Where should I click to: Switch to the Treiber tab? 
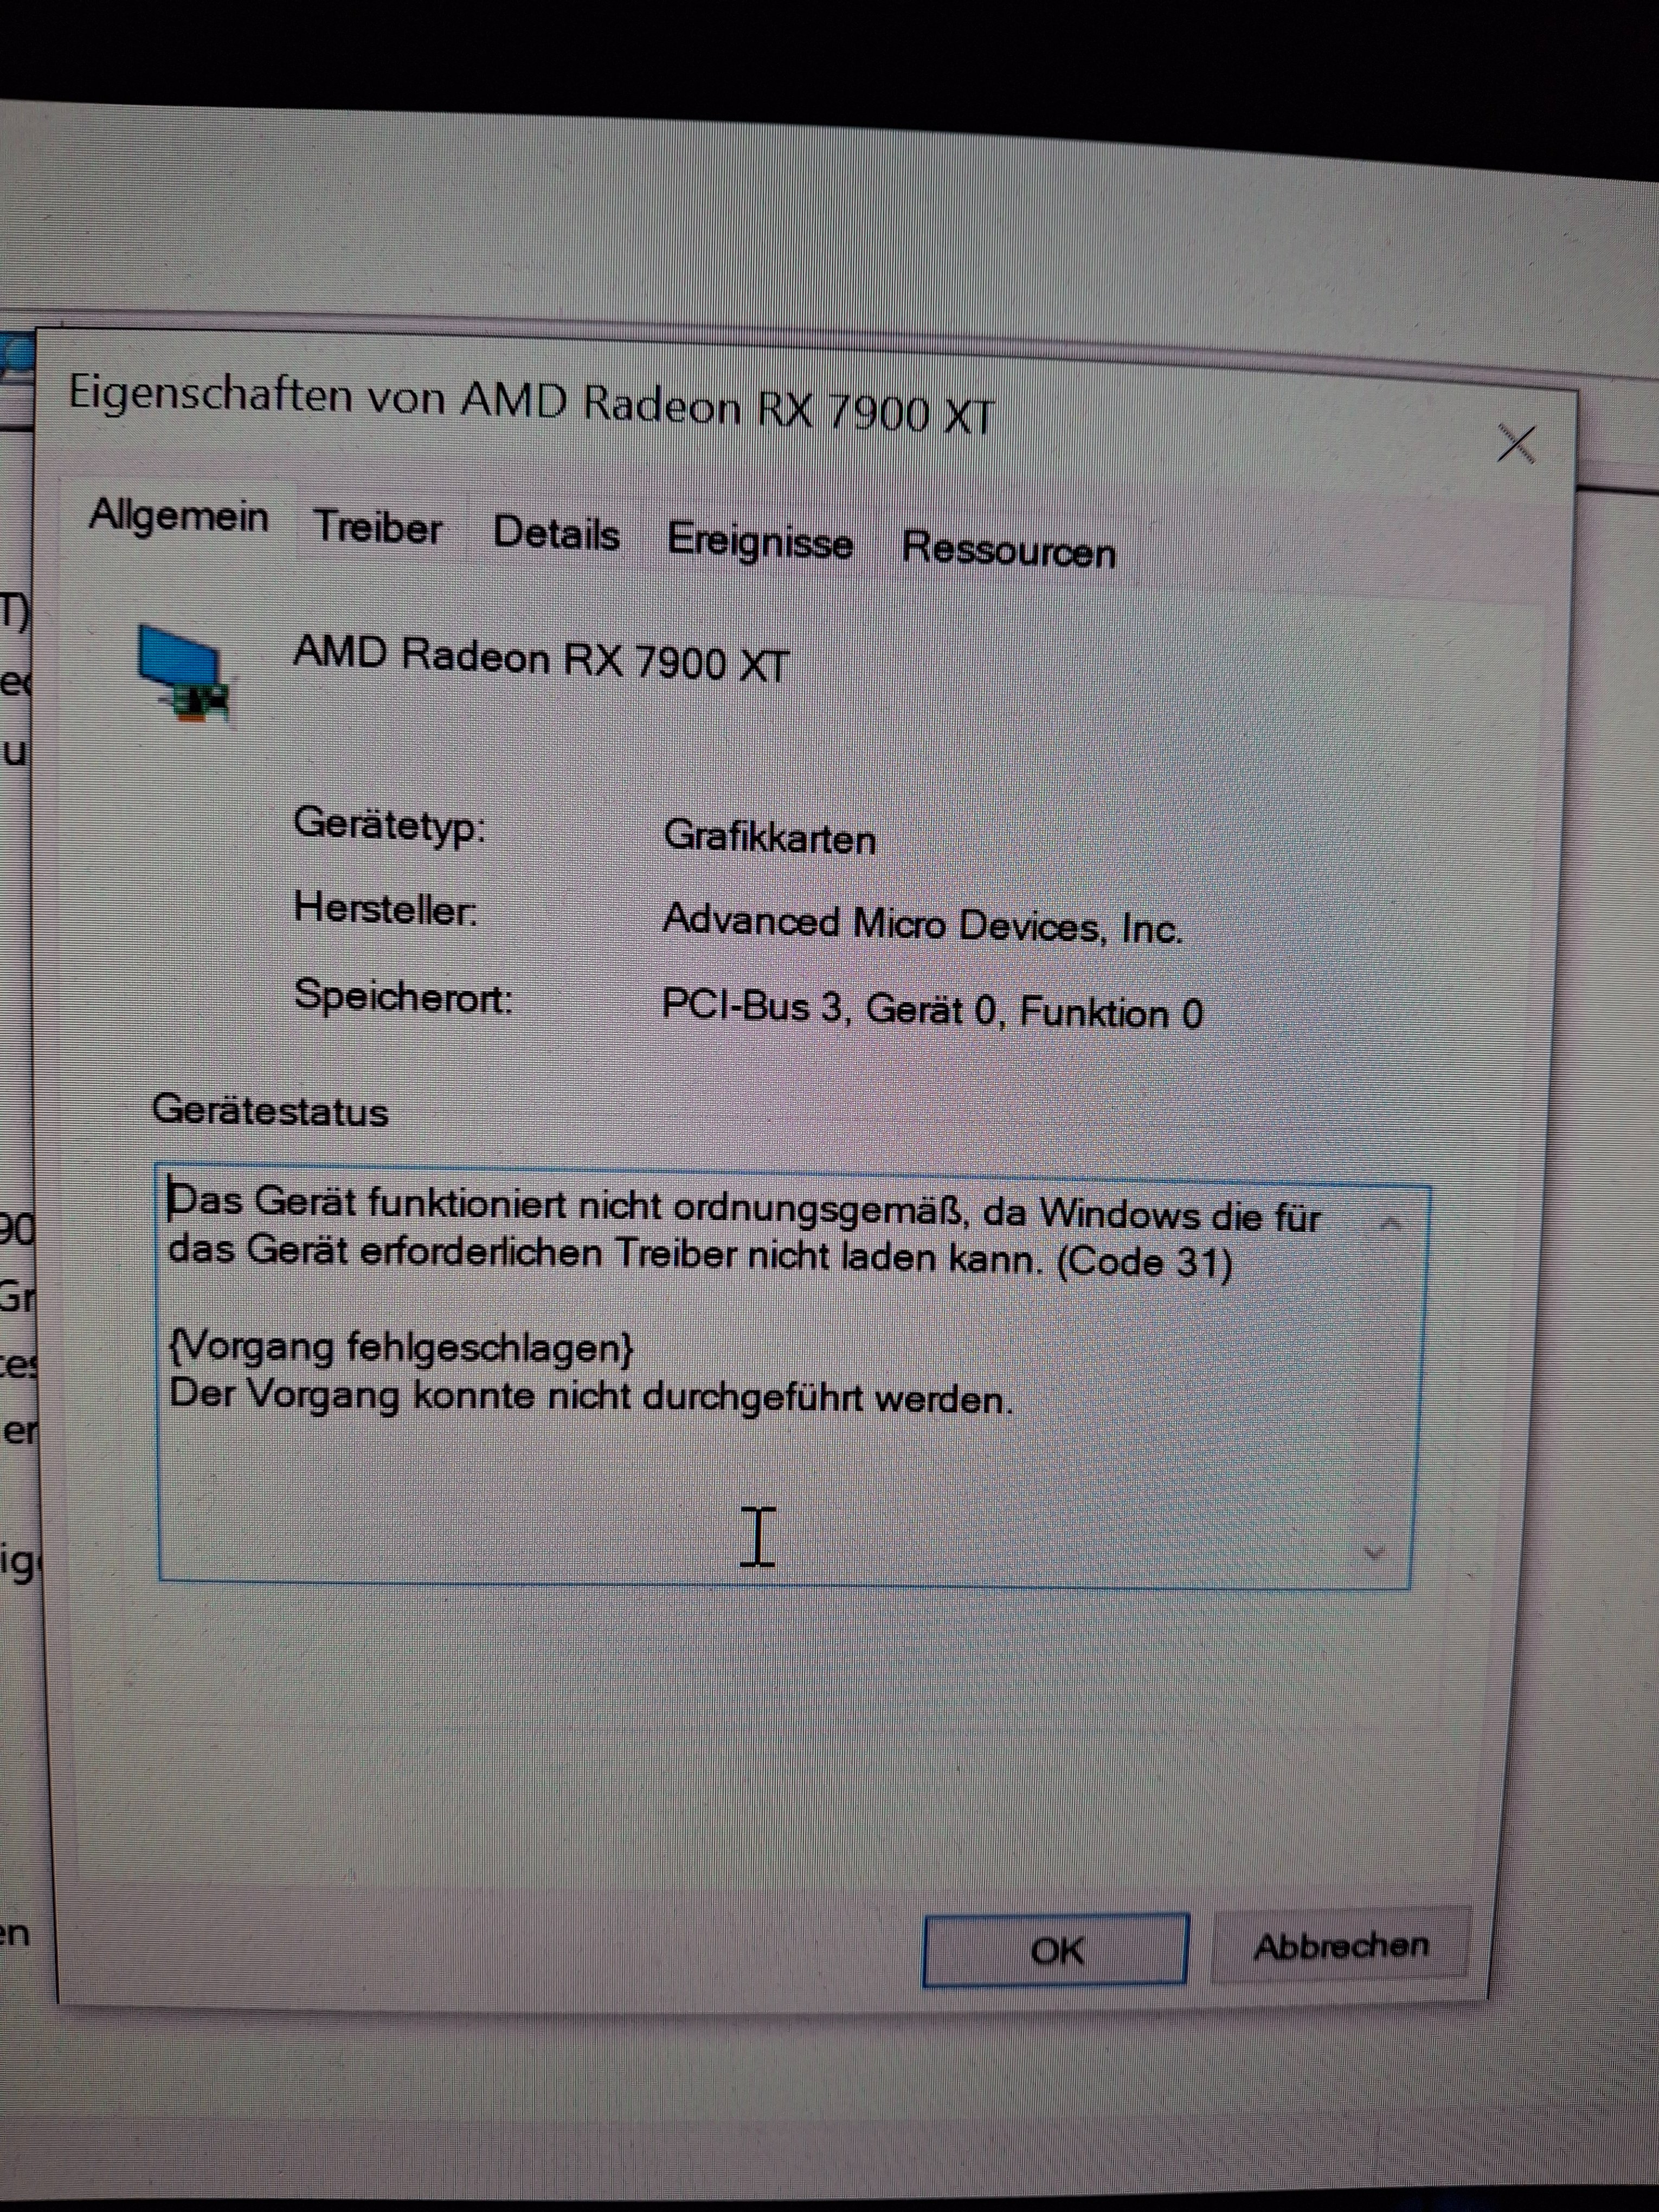(378, 527)
